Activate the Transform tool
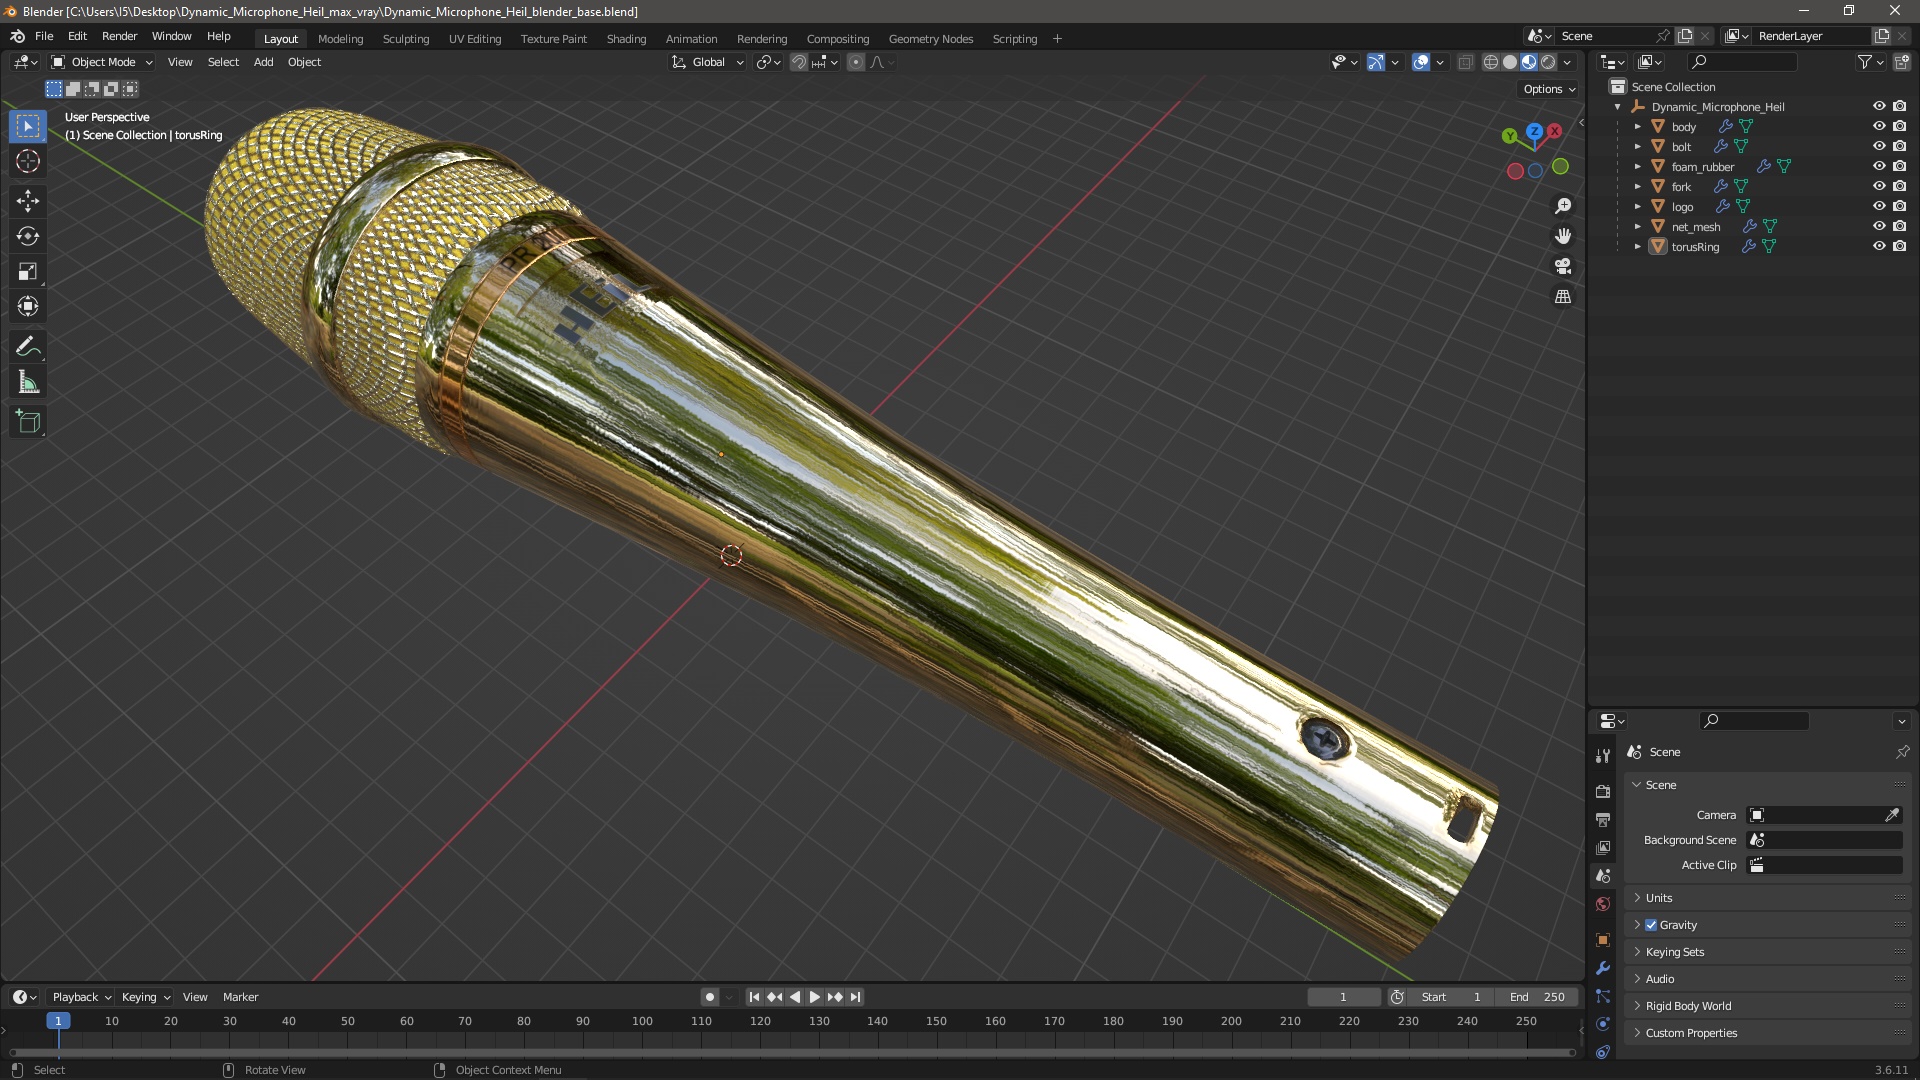Screen dimensions: 1920x1080 [28, 306]
